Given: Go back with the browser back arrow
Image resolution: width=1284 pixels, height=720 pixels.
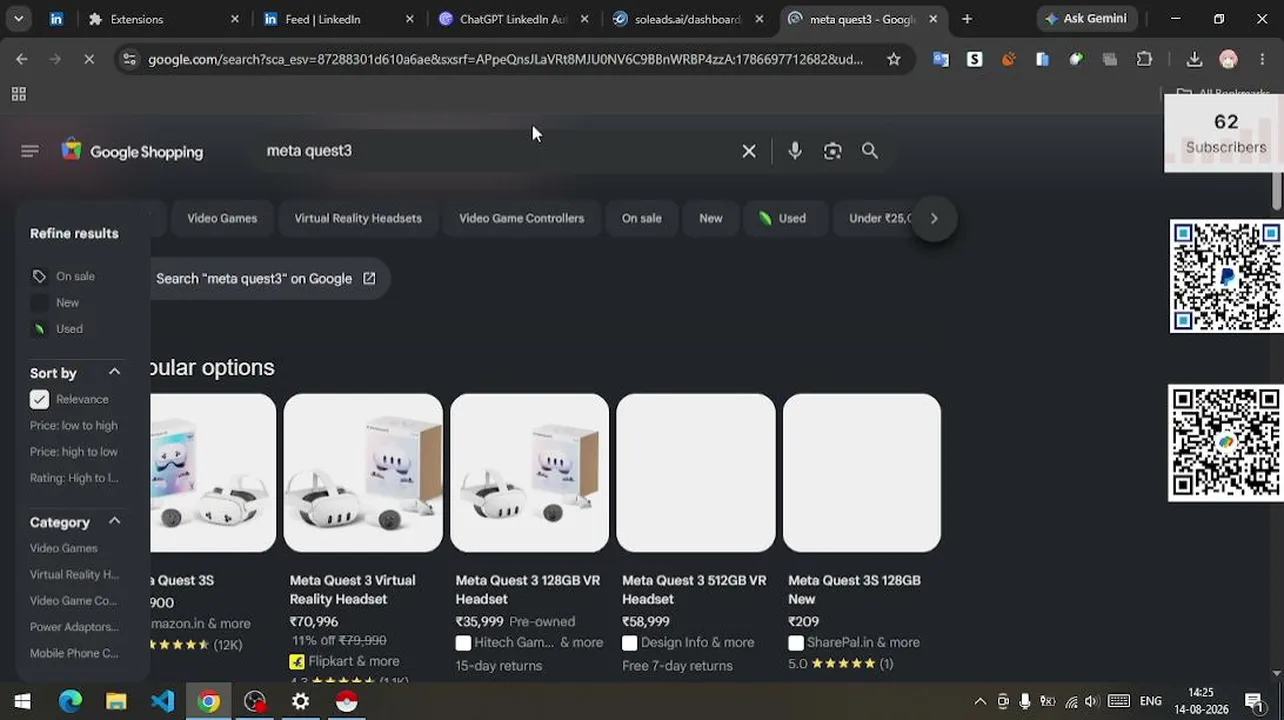Looking at the screenshot, I should click(x=21, y=59).
